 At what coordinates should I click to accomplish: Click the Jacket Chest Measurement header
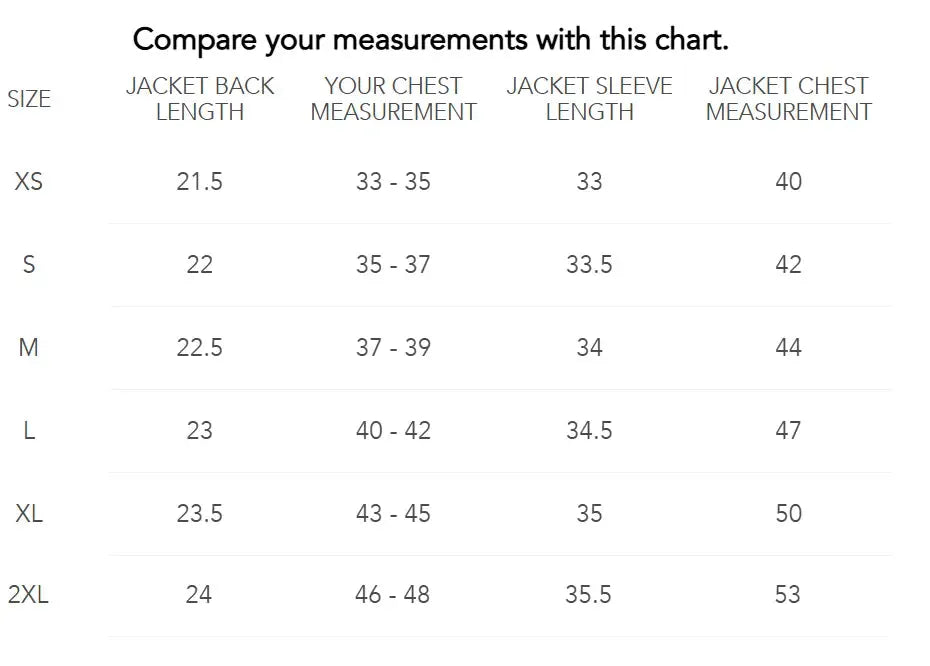[x=789, y=99]
